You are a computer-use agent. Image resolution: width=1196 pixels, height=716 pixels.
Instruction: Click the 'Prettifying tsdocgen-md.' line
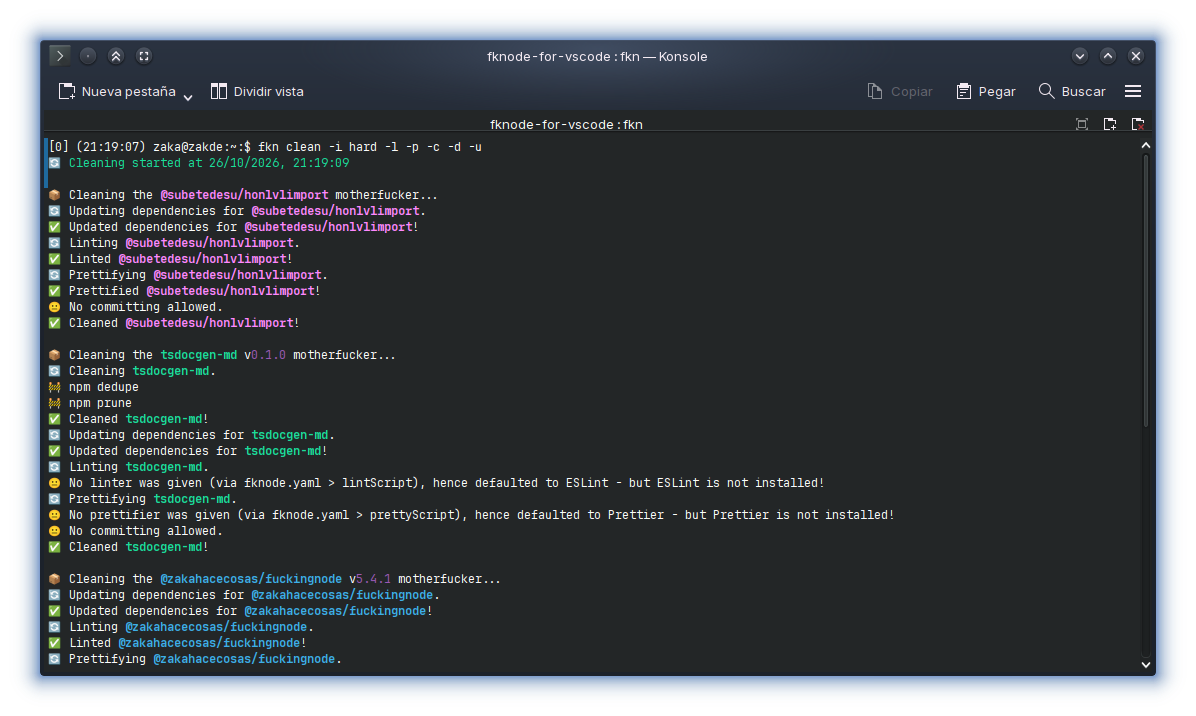(x=153, y=499)
